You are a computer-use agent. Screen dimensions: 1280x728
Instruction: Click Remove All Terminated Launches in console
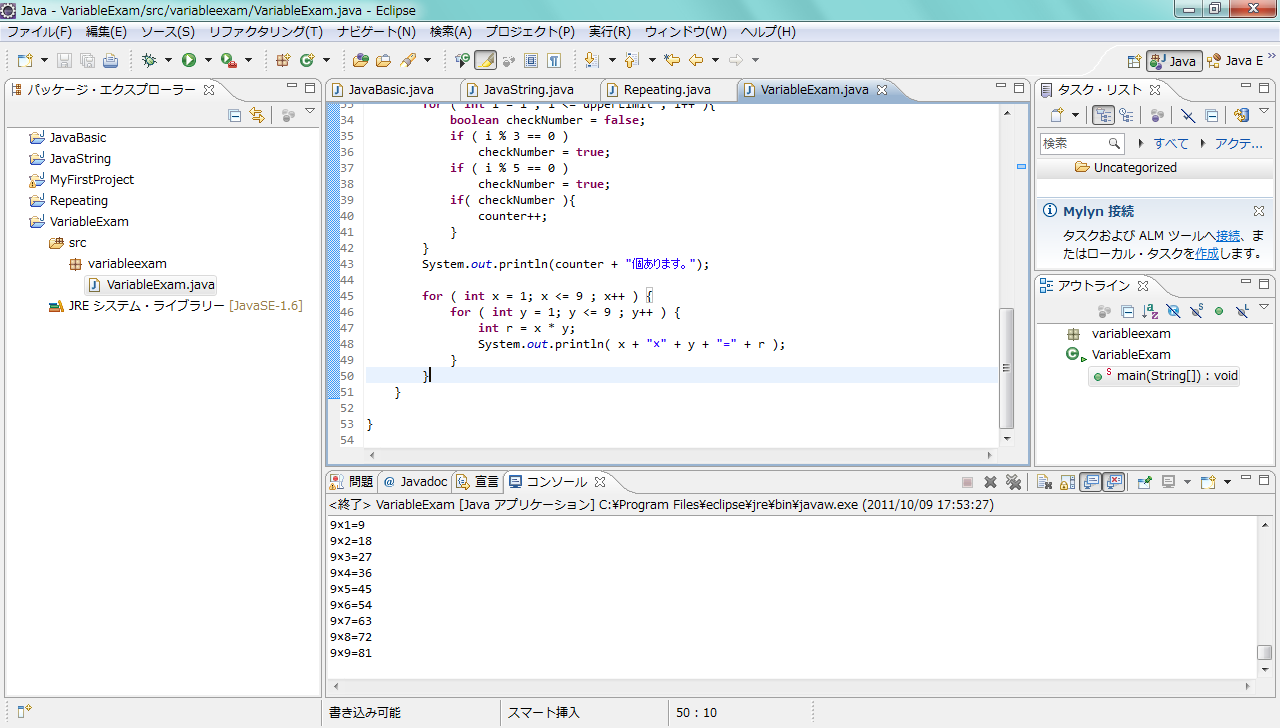1013,482
